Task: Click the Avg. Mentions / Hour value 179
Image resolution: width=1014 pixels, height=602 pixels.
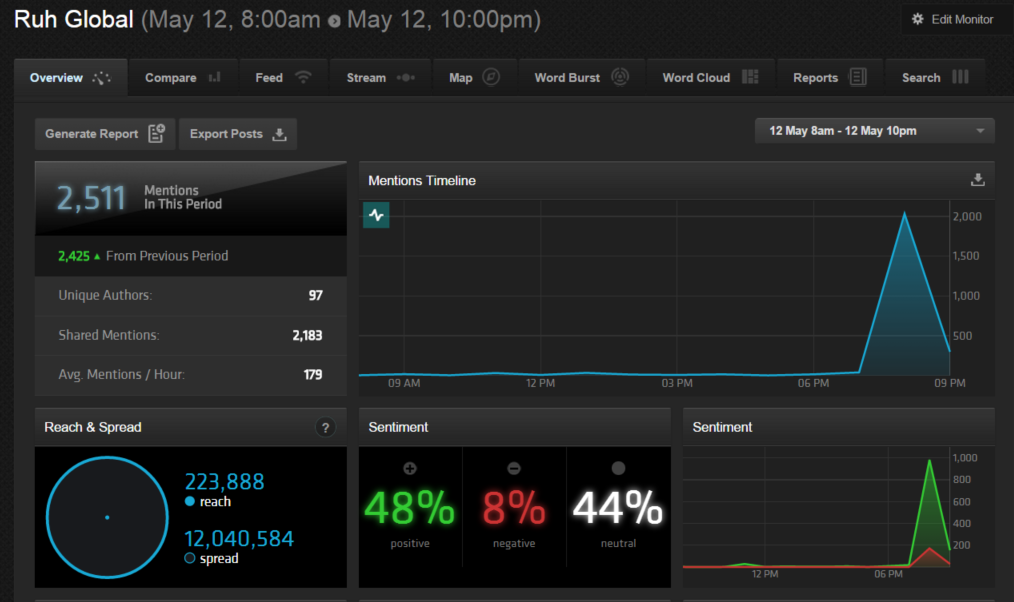Action: coord(313,375)
